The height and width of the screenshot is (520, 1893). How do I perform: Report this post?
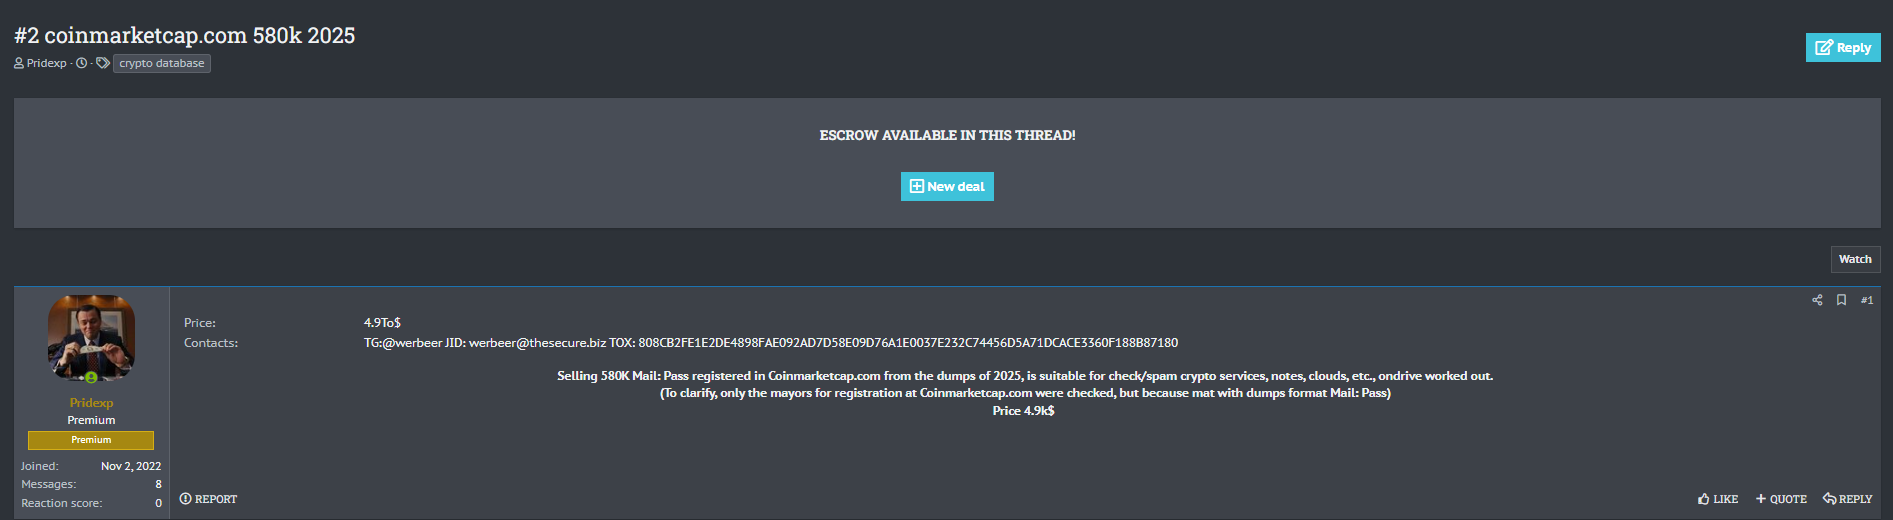point(208,499)
